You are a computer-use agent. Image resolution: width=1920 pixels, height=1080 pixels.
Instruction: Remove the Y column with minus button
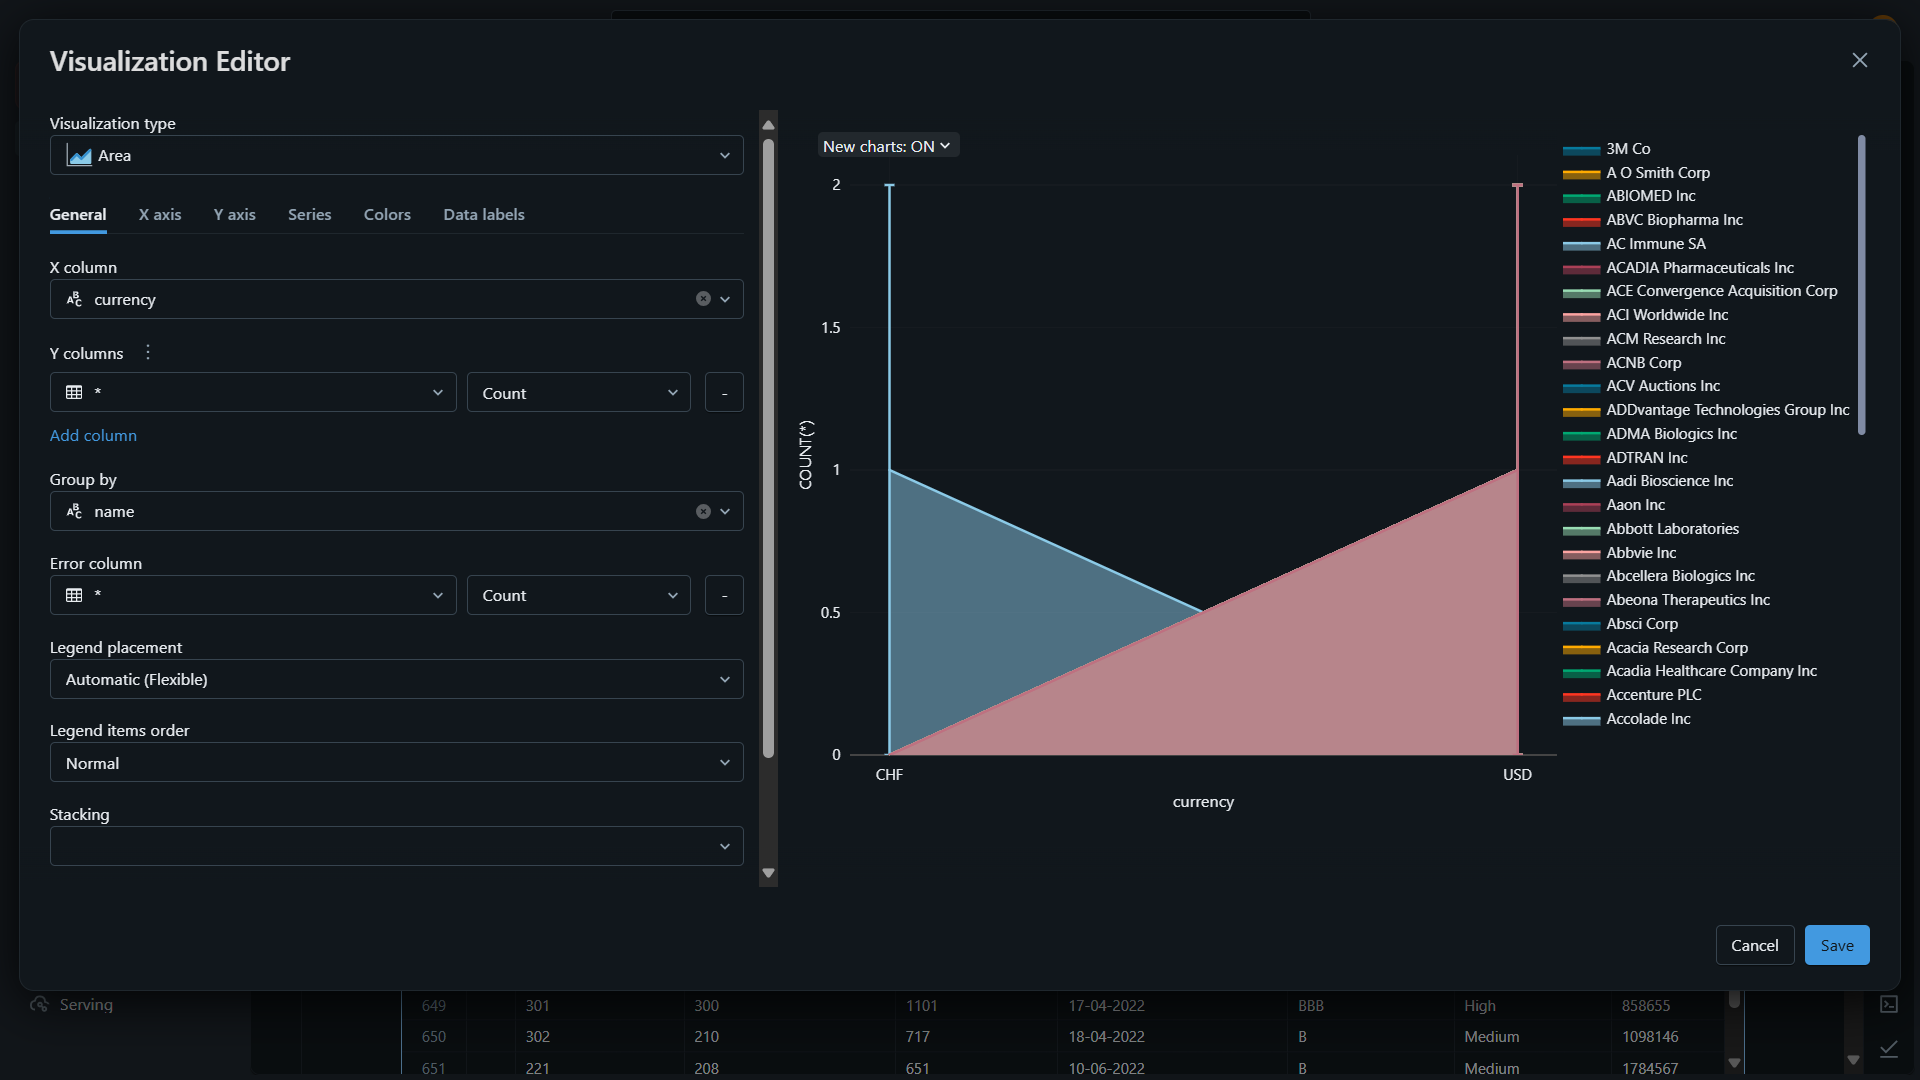tap(724, 393)
